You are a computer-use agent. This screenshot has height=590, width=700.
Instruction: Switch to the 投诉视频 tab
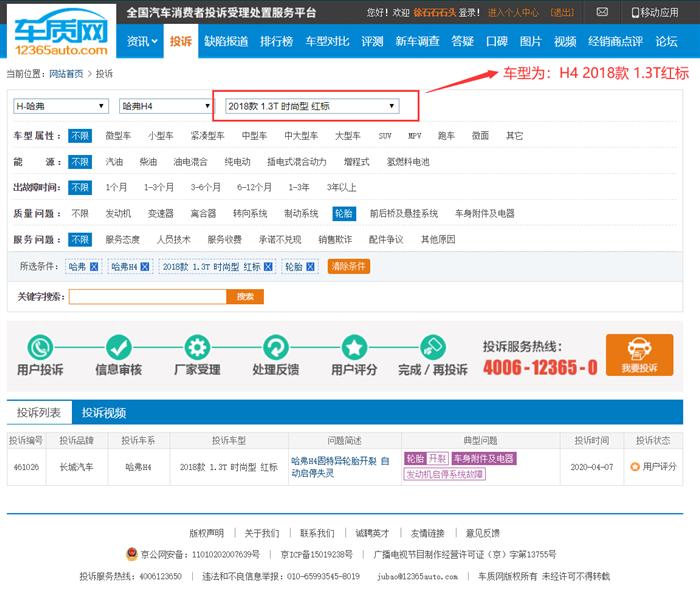click(104, 412)
